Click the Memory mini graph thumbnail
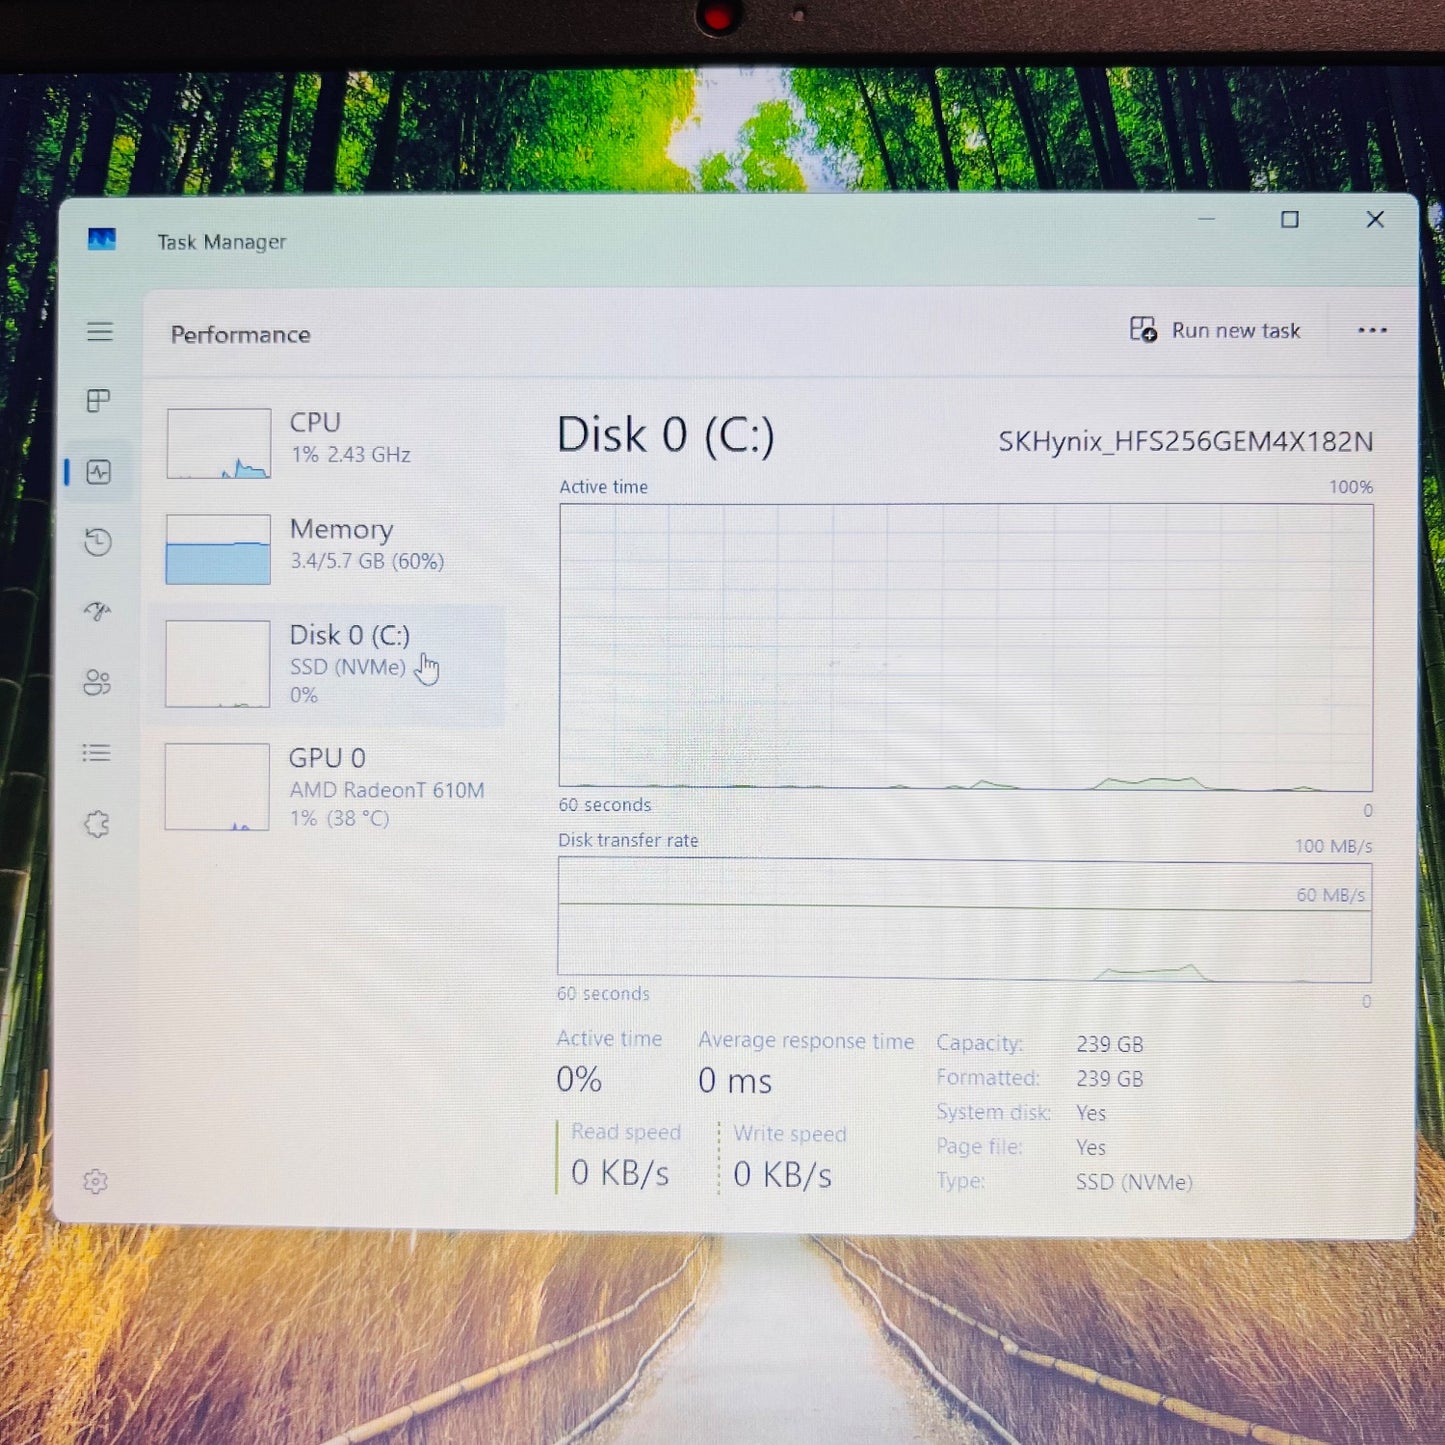This screenshot has height=1445, width=1445. (218, 549)
